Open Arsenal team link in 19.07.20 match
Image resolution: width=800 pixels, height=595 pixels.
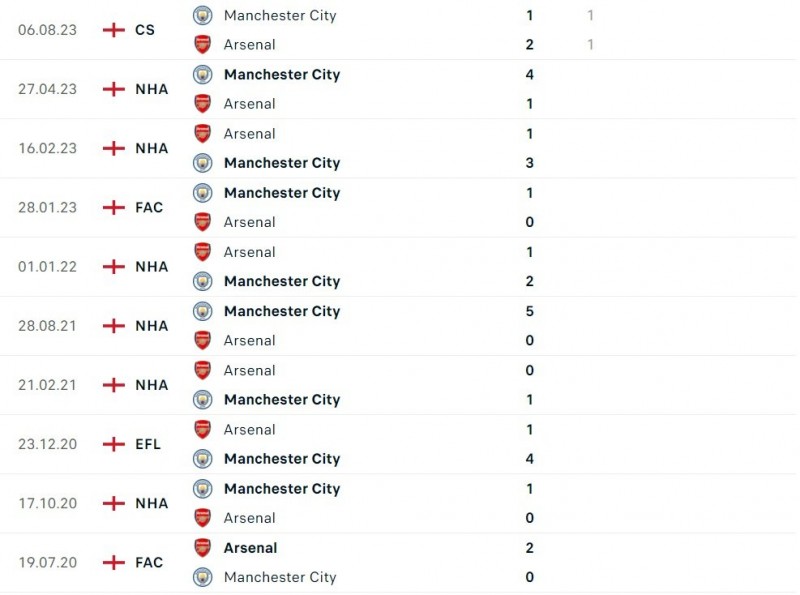coord(250,547)
